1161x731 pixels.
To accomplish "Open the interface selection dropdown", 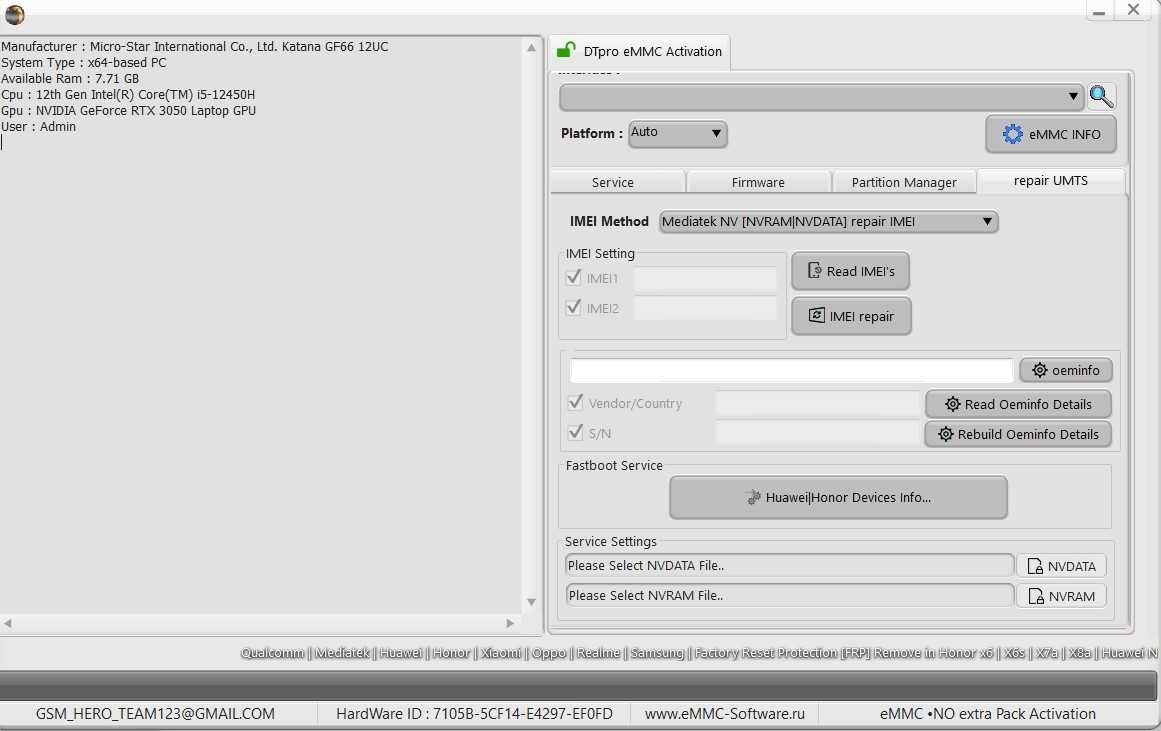I will coord(821,97).
